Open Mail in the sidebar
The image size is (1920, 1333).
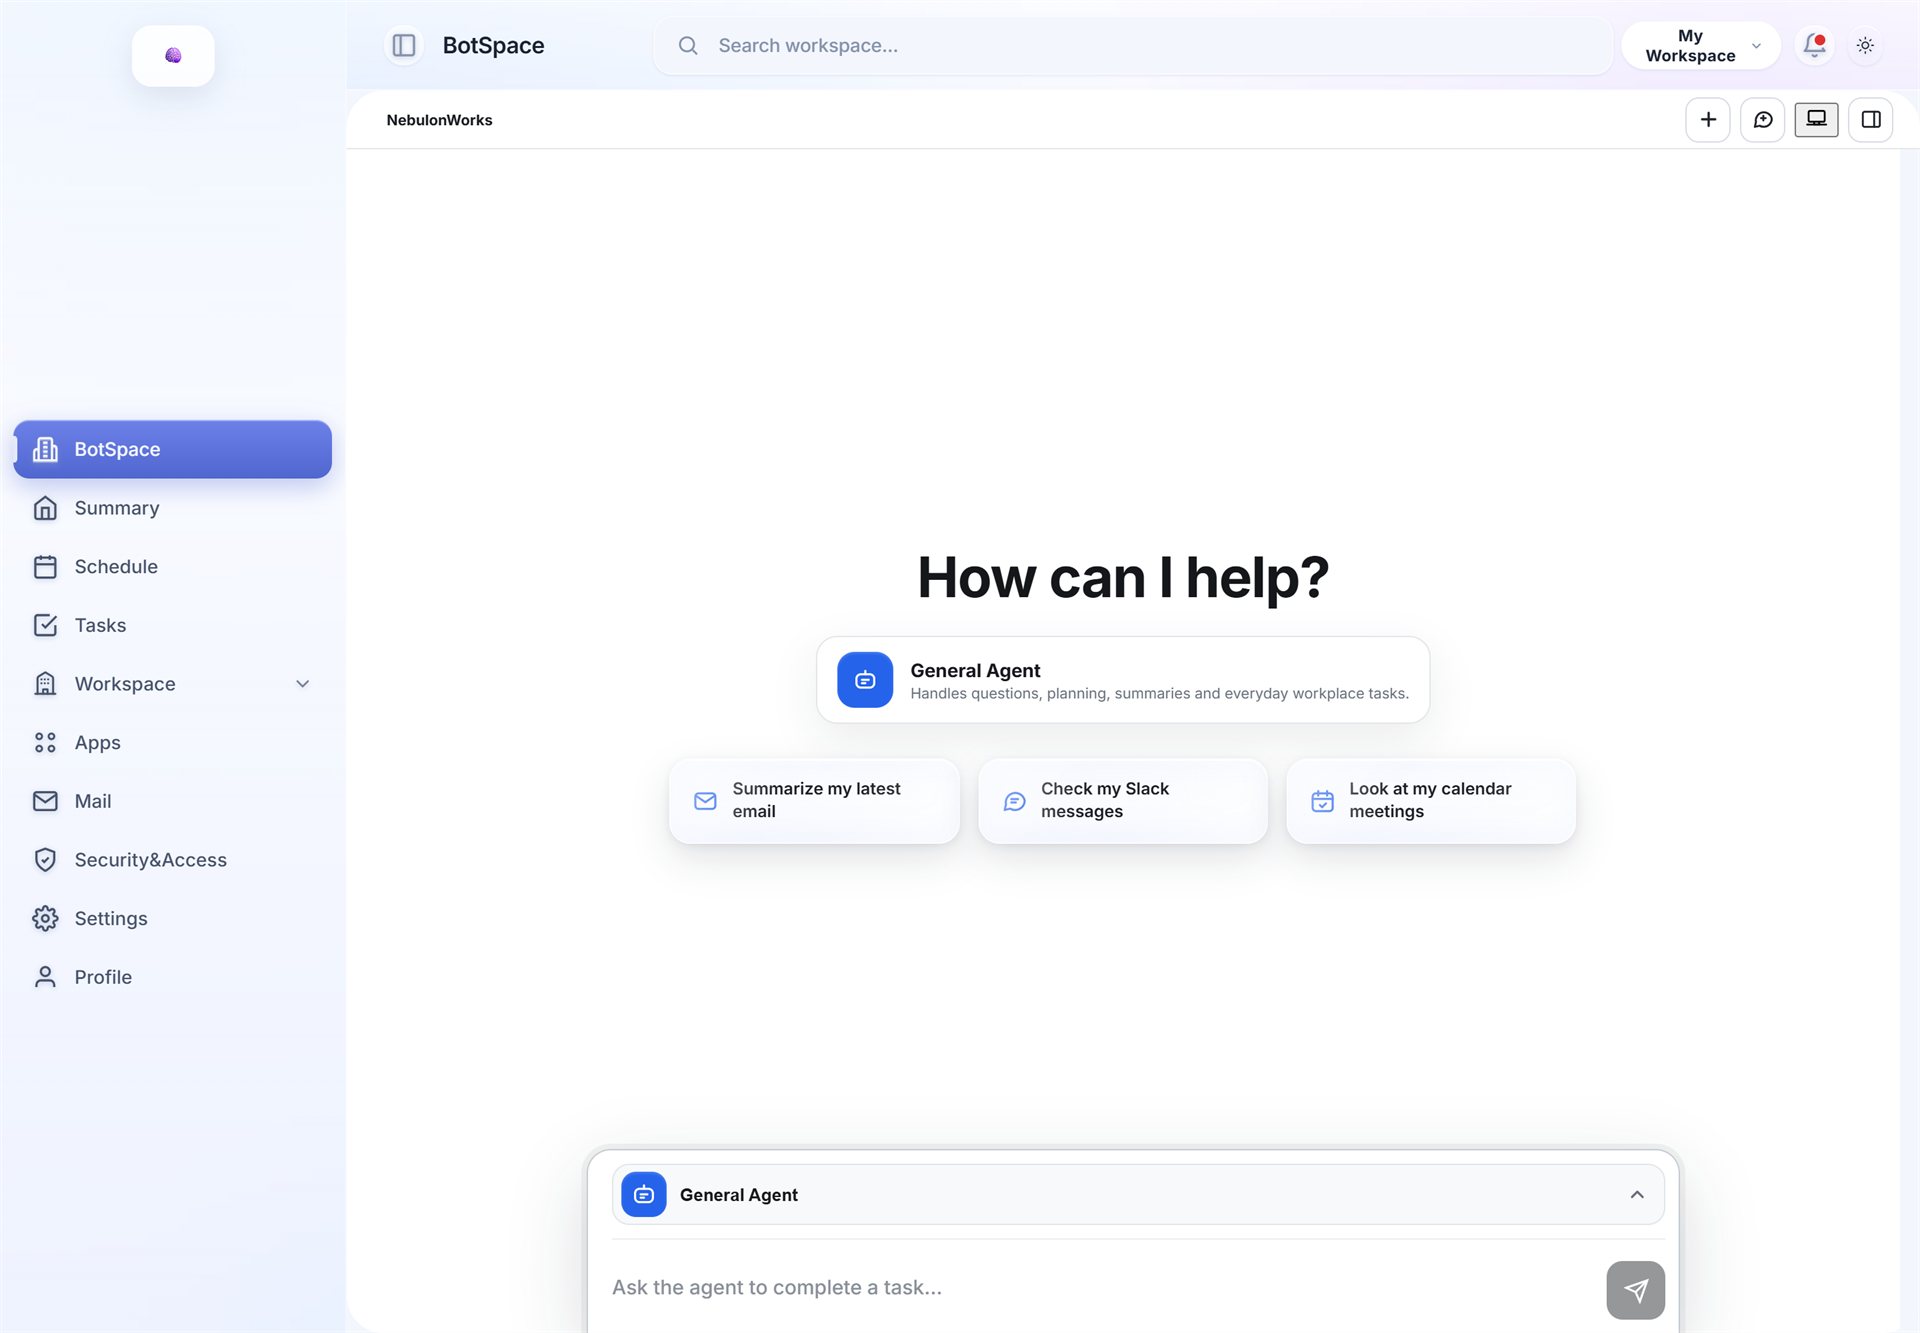pyautogui.click(x=173, y=801)
